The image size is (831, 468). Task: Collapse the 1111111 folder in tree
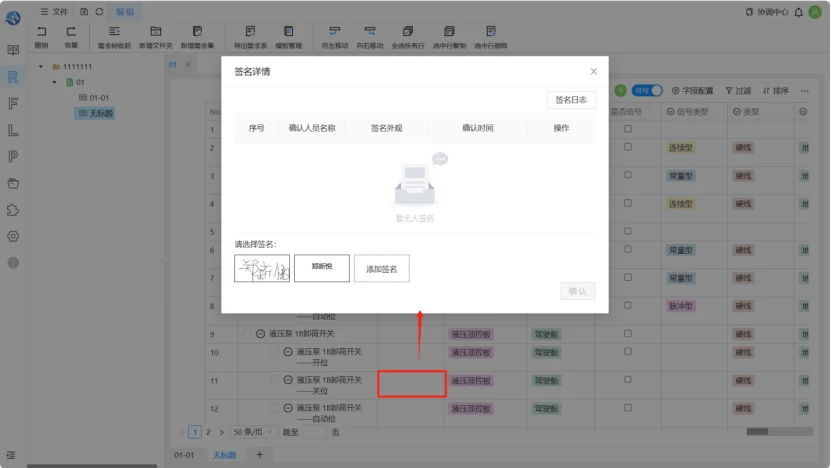41,67
